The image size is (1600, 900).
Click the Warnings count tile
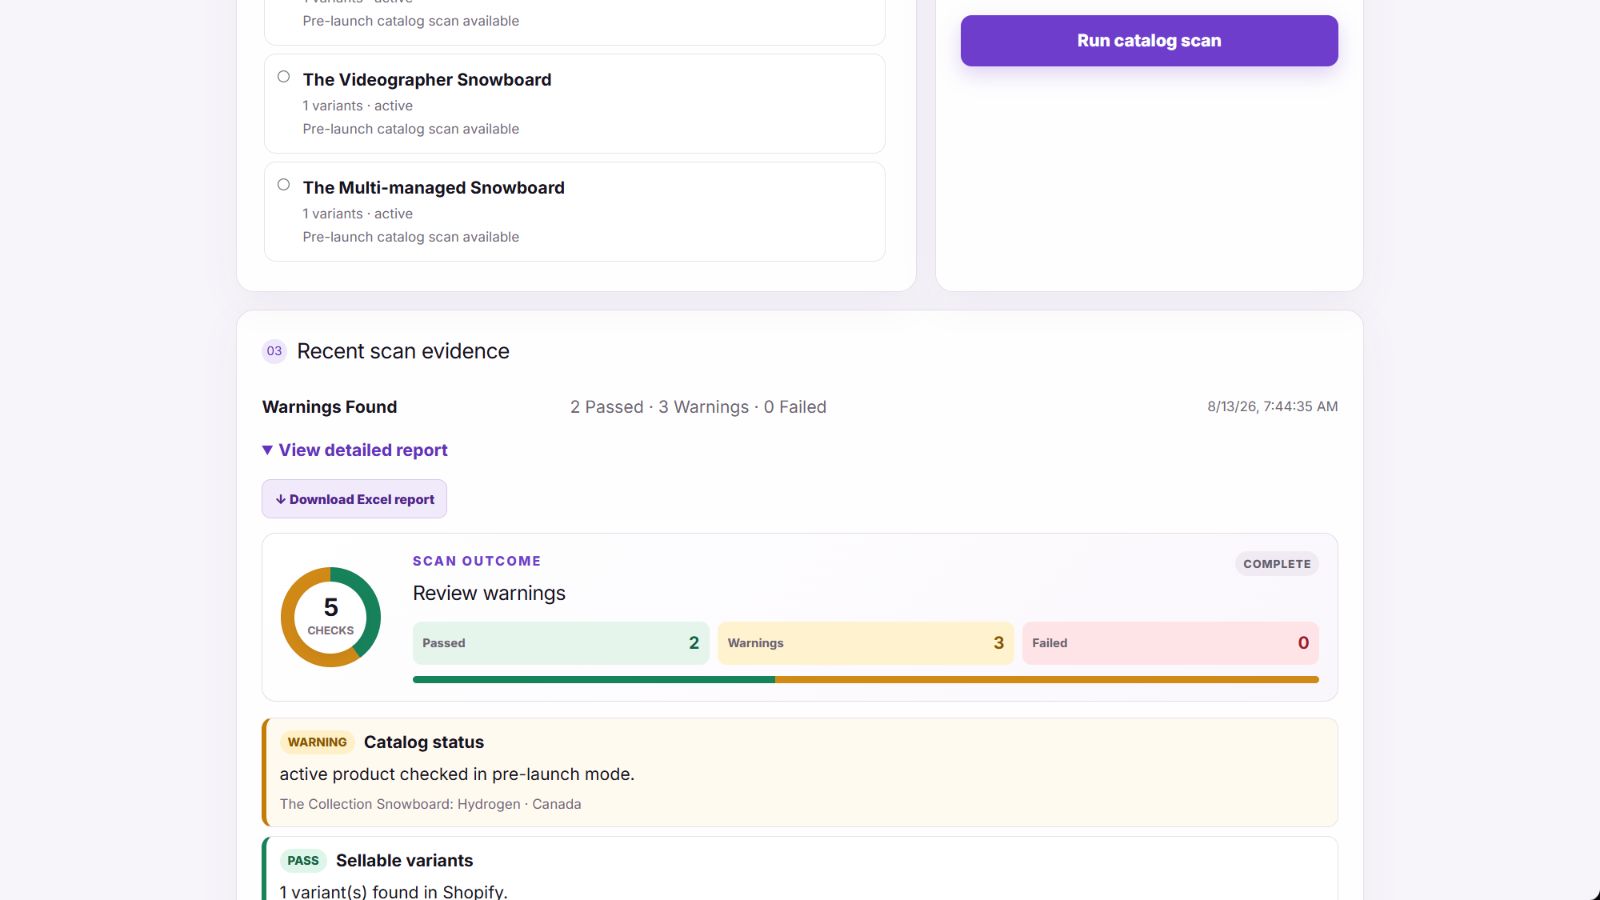pos(866,643)
